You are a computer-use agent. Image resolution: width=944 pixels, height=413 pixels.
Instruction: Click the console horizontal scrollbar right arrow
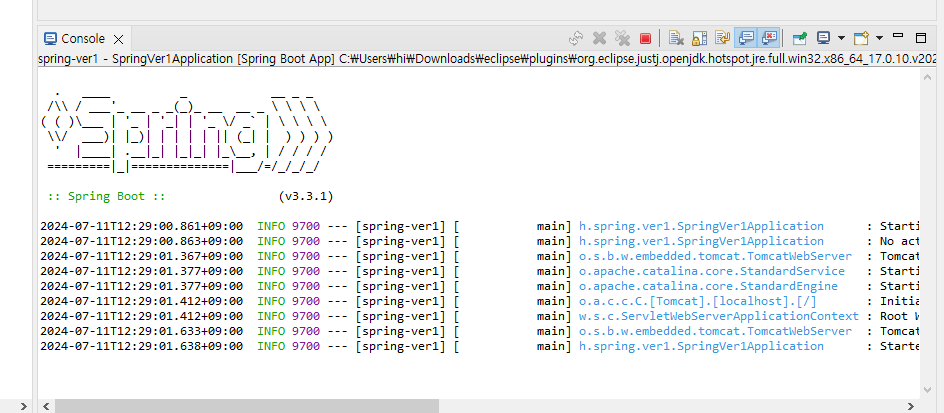point(911,406)
